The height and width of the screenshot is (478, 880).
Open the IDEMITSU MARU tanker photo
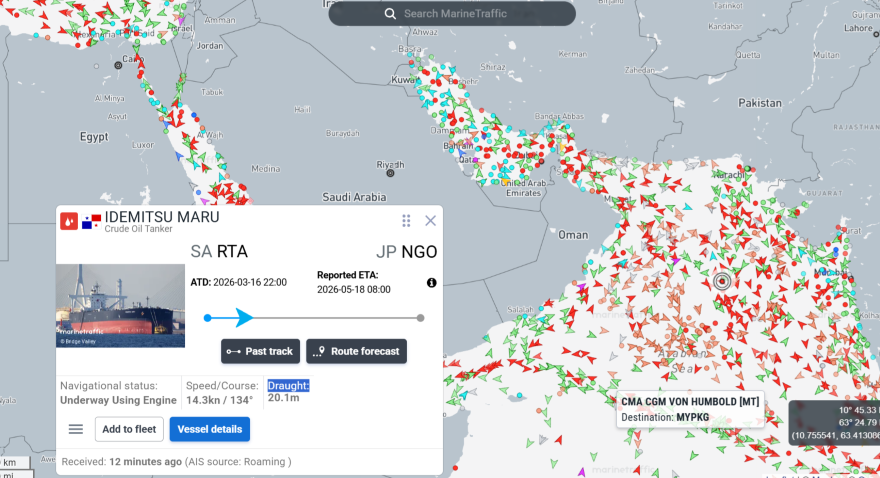(121, 305)
